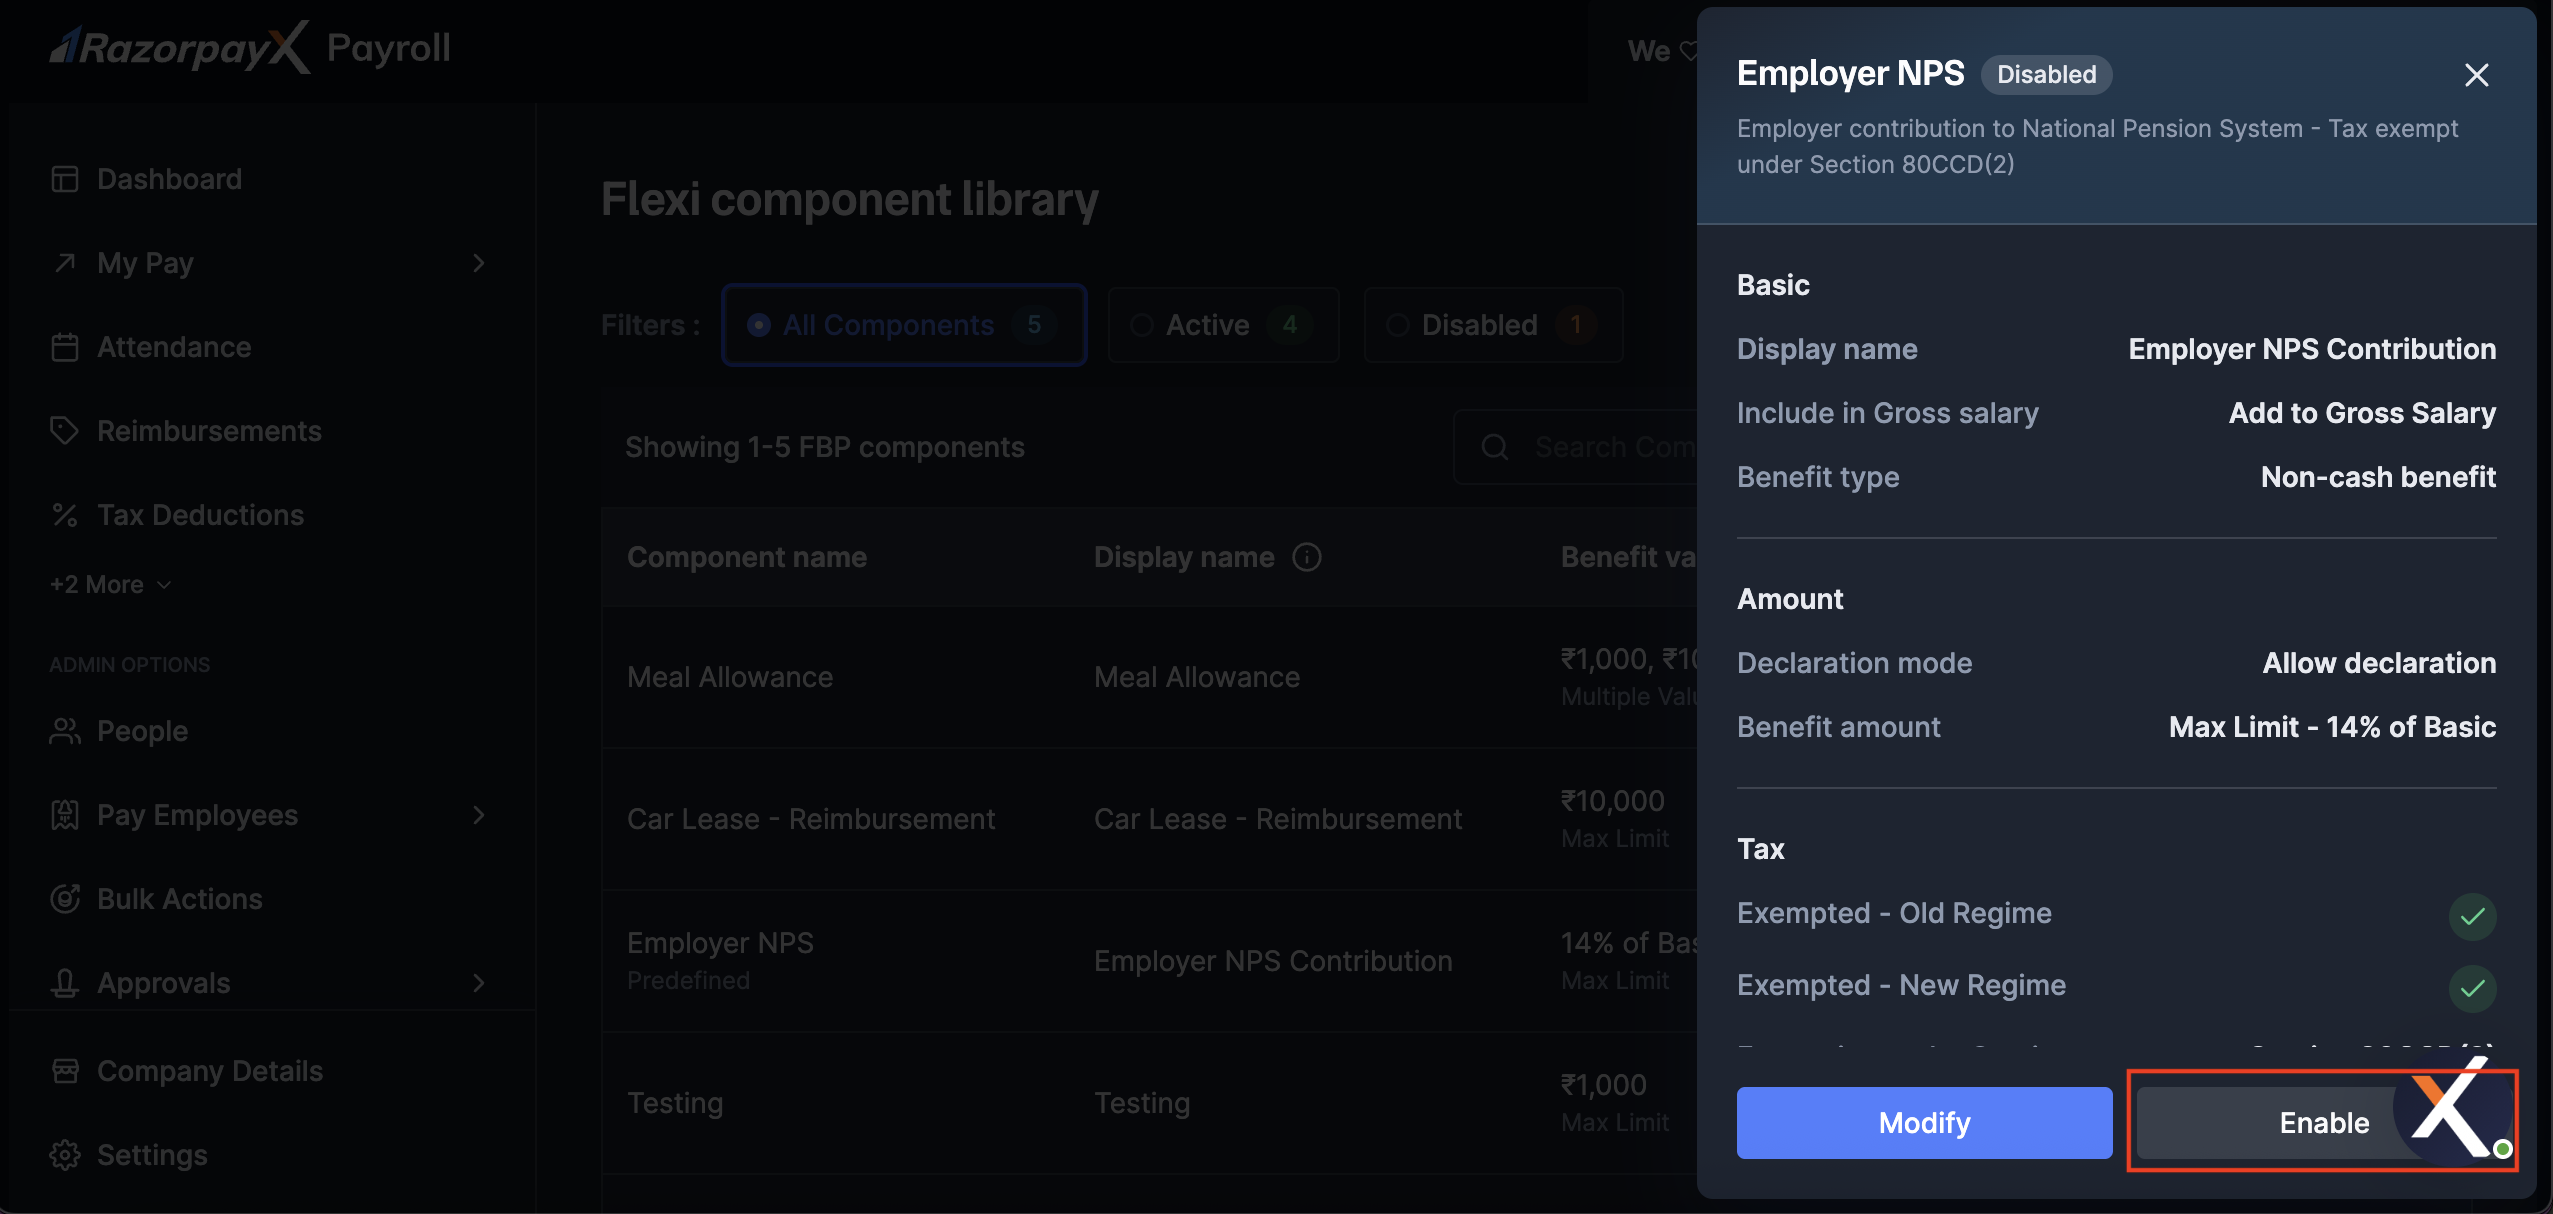Click the Approvals stamp icon
Screen dimensions: 2553x1214
pyautogui.click(x=65, y=983)
